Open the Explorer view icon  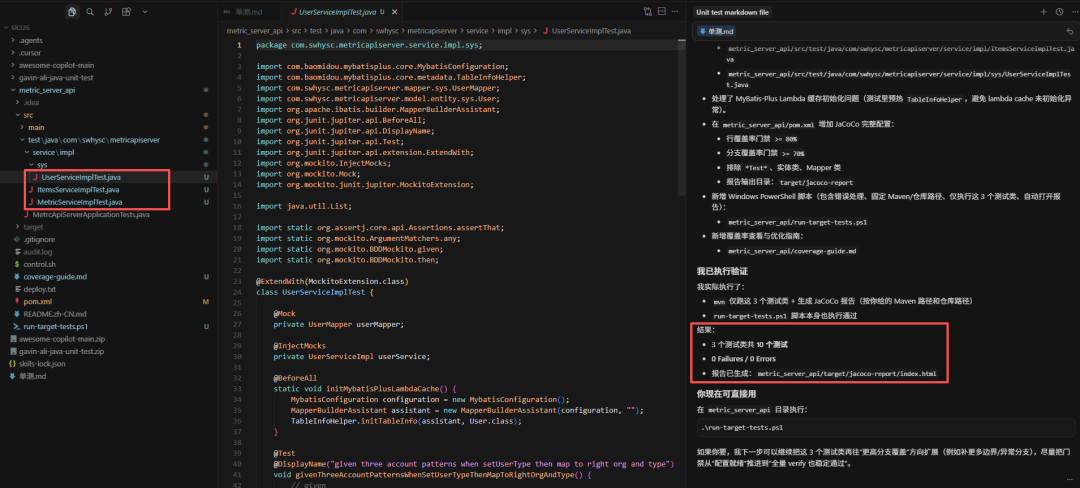72,12
